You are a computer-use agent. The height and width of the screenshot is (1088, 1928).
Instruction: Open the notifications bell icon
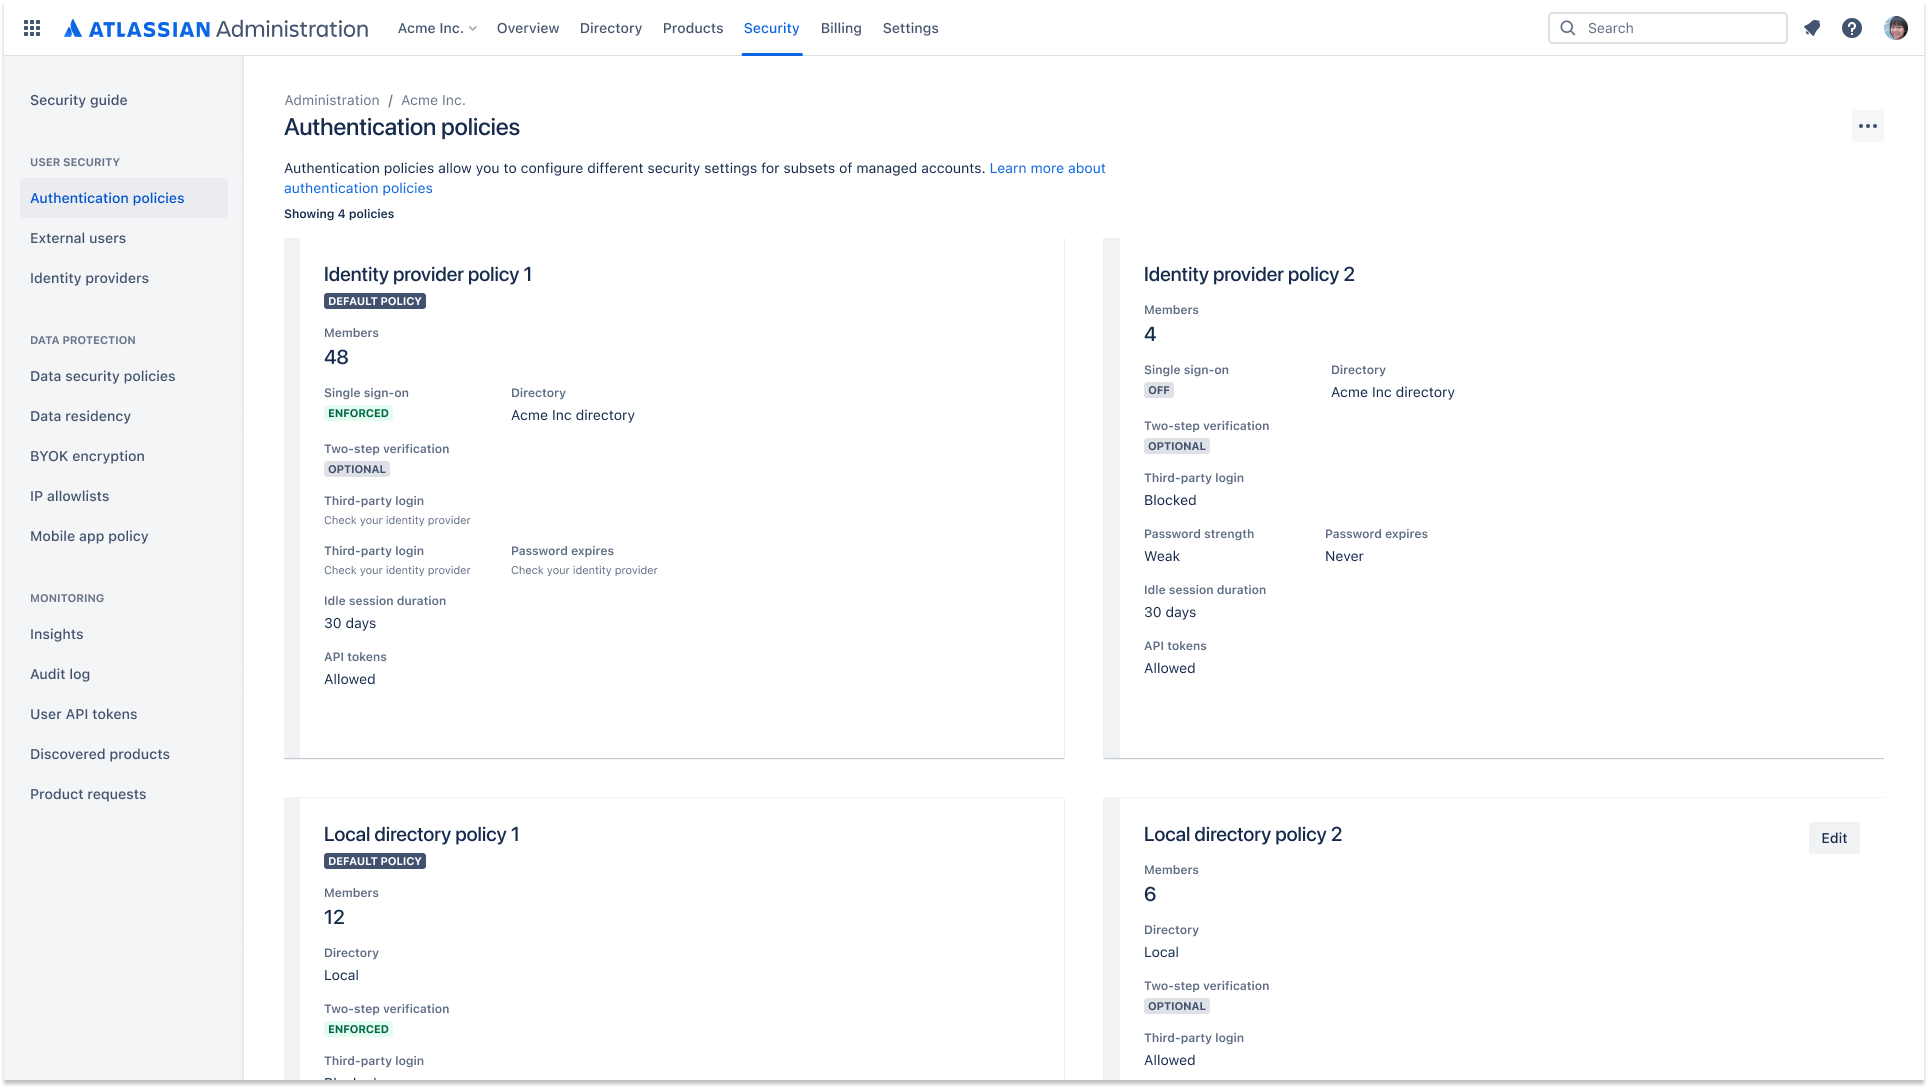pyautogui.click(x=1811, y=28)
